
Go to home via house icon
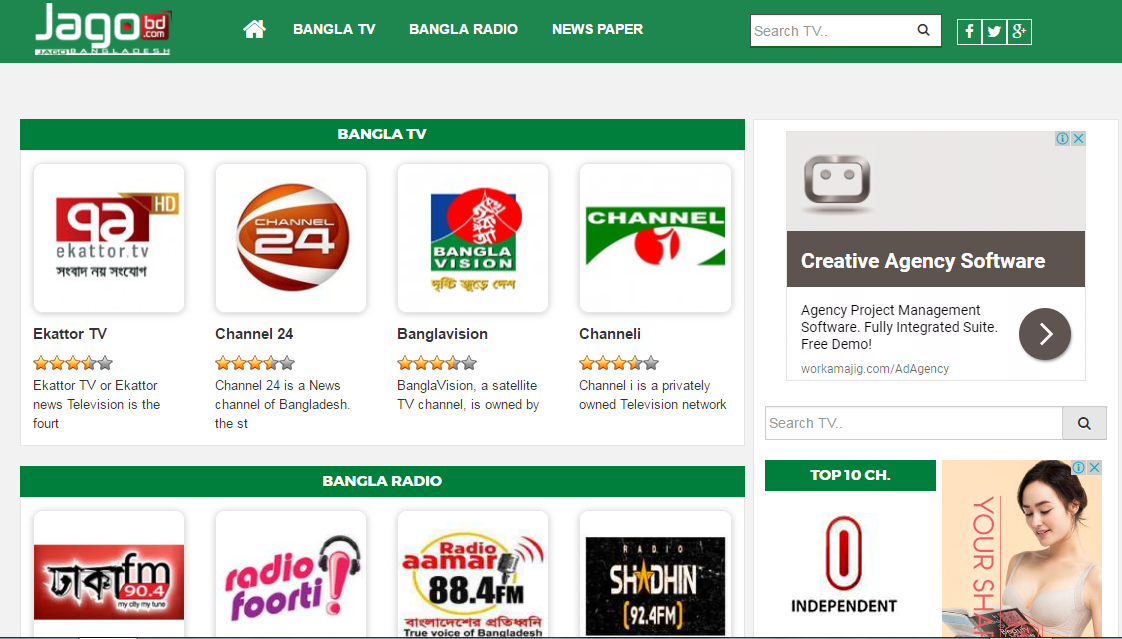pyautogui.click(x=254, y=29)
